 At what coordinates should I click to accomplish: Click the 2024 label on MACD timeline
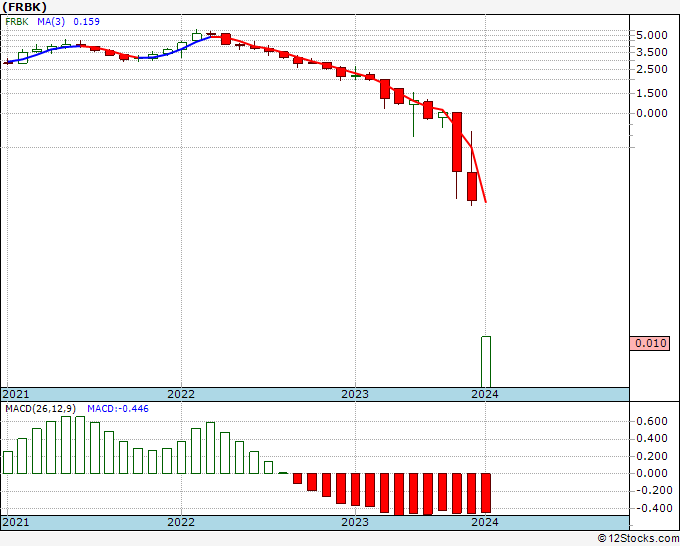(485, 522)
